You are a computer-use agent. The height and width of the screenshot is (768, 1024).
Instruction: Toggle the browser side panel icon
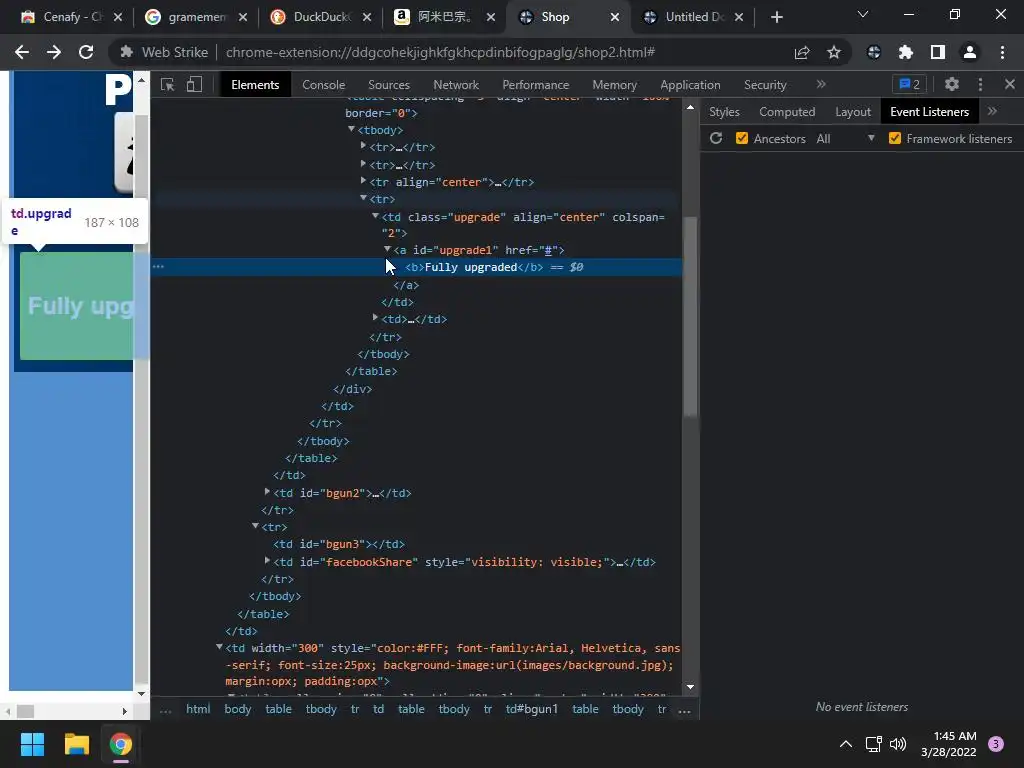(938, 52)
